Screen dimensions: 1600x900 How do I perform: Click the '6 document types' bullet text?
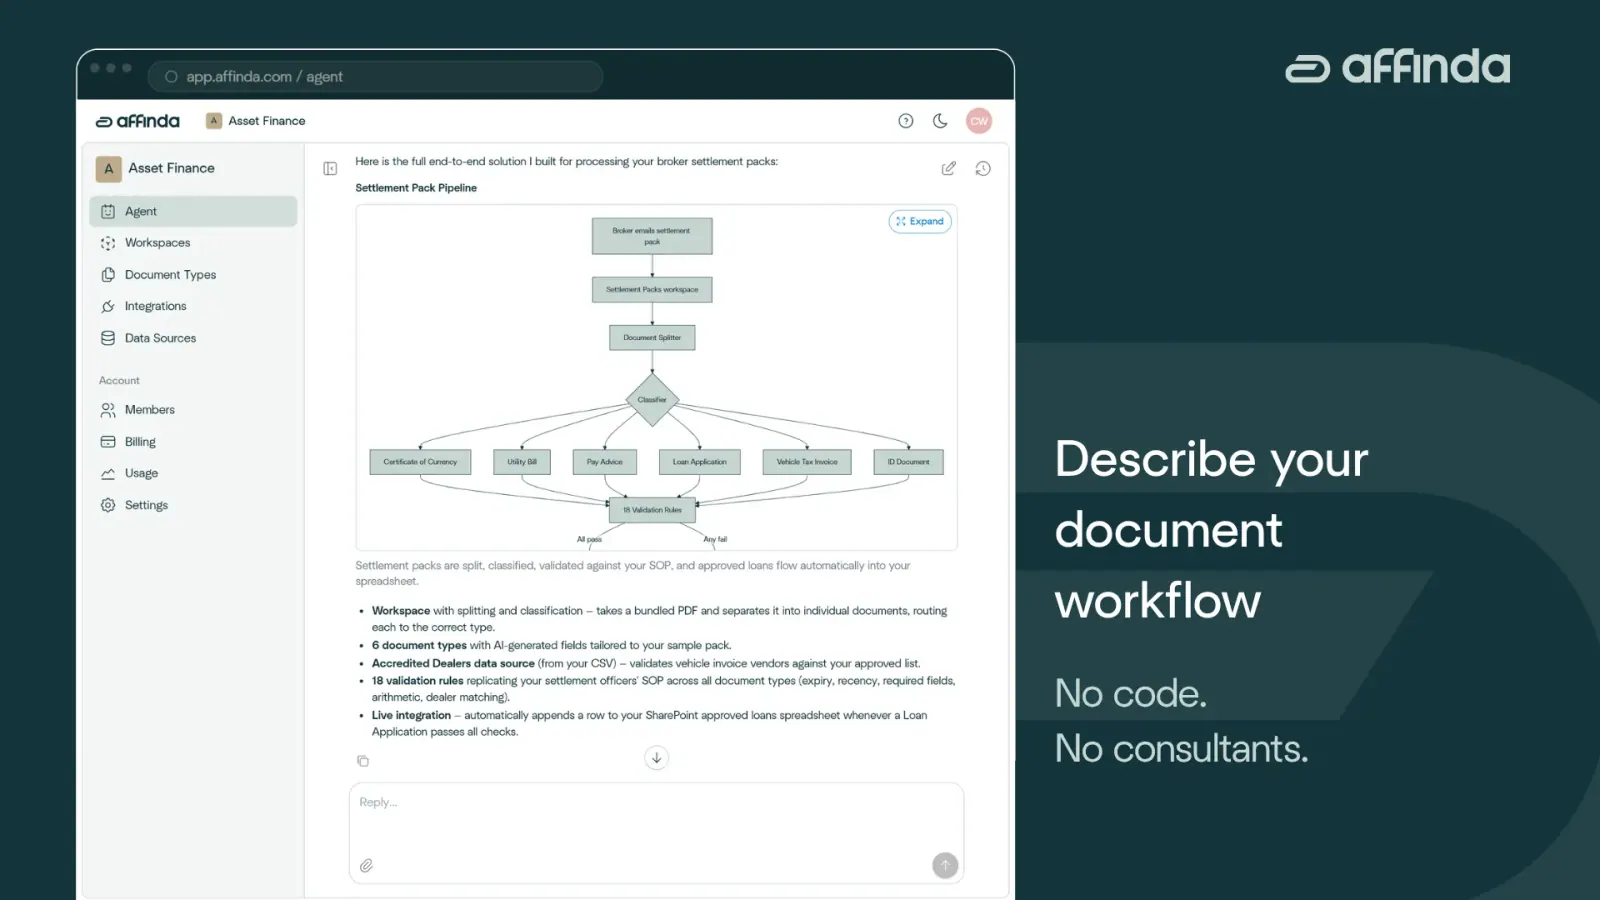pos(419,646)
